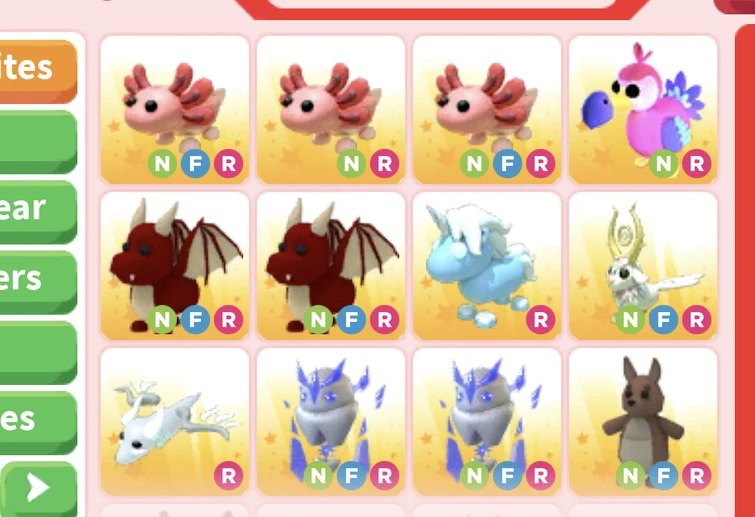Select the first axolotl pet with NFR tags

tap(175, 110)
